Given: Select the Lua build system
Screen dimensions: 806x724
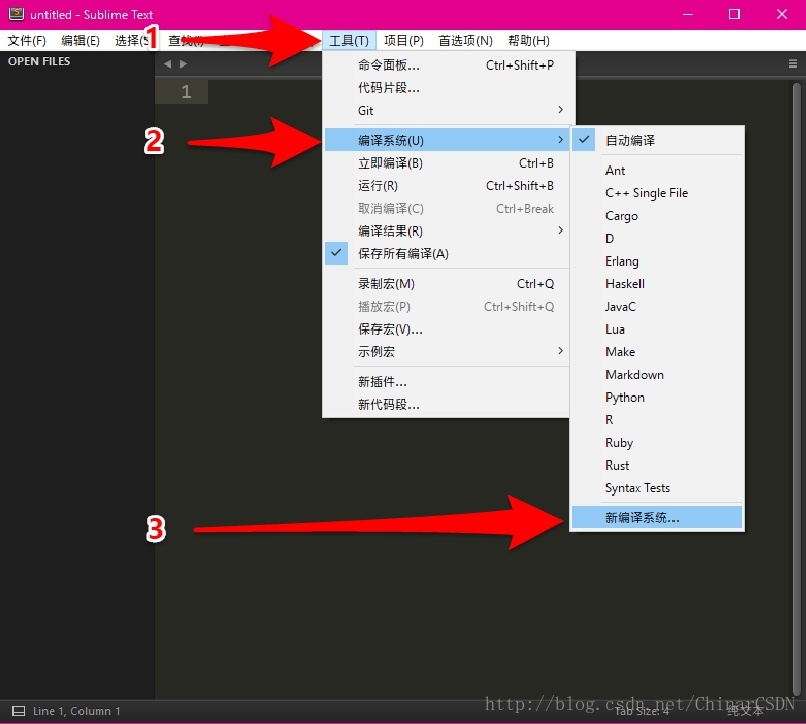Looking at the screenshot, I should 657,329.
